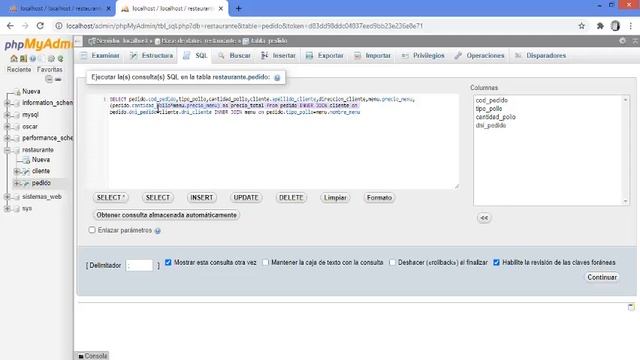
Task: Click the page settings gear icon in breadcrumb bar
Action: coord(622,41)
